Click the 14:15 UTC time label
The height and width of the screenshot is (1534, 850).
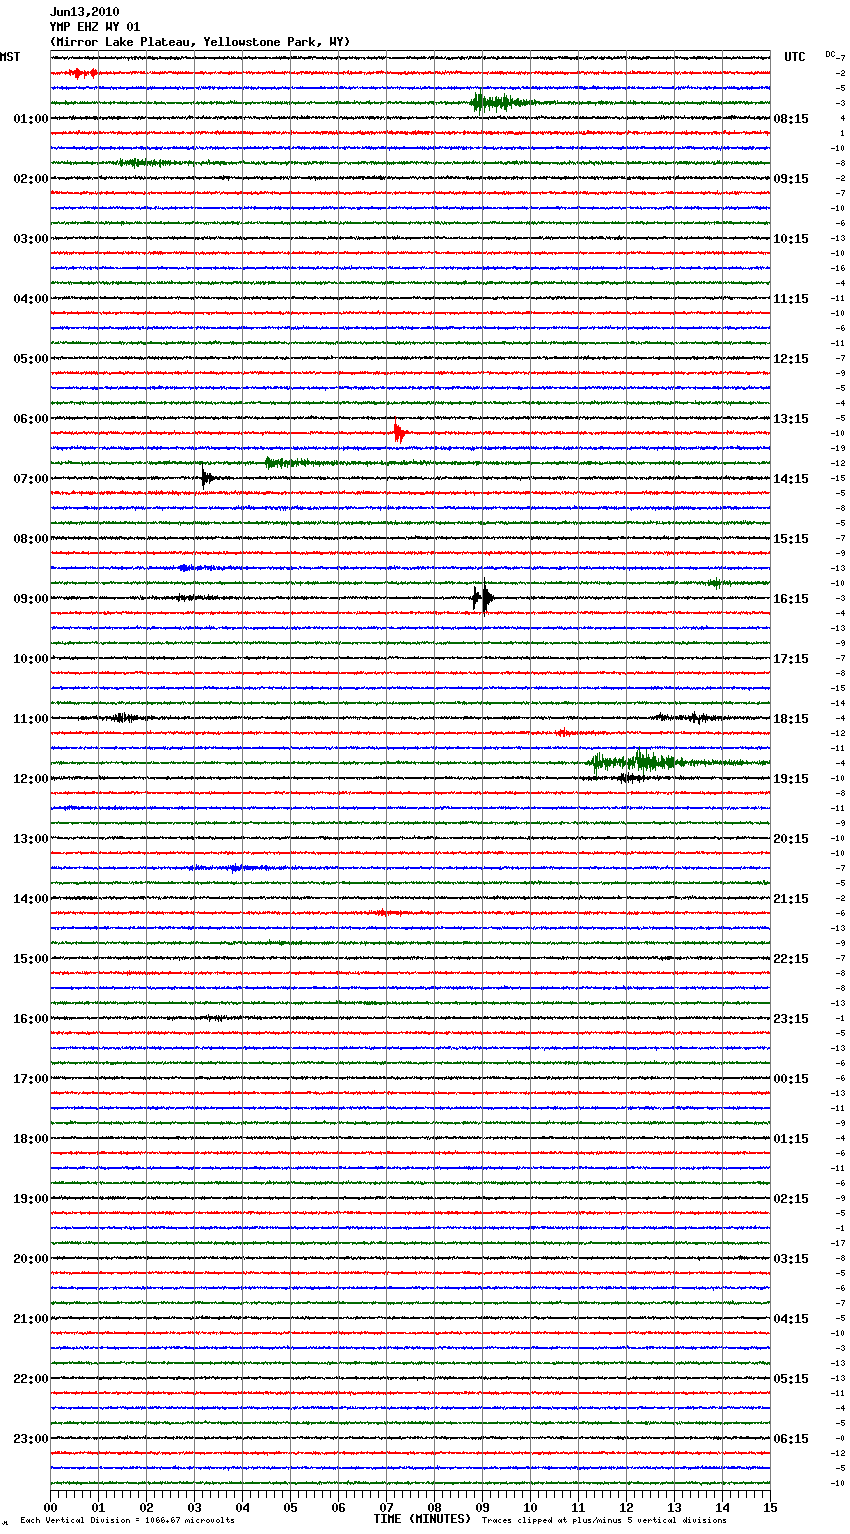tap(791, 479)
